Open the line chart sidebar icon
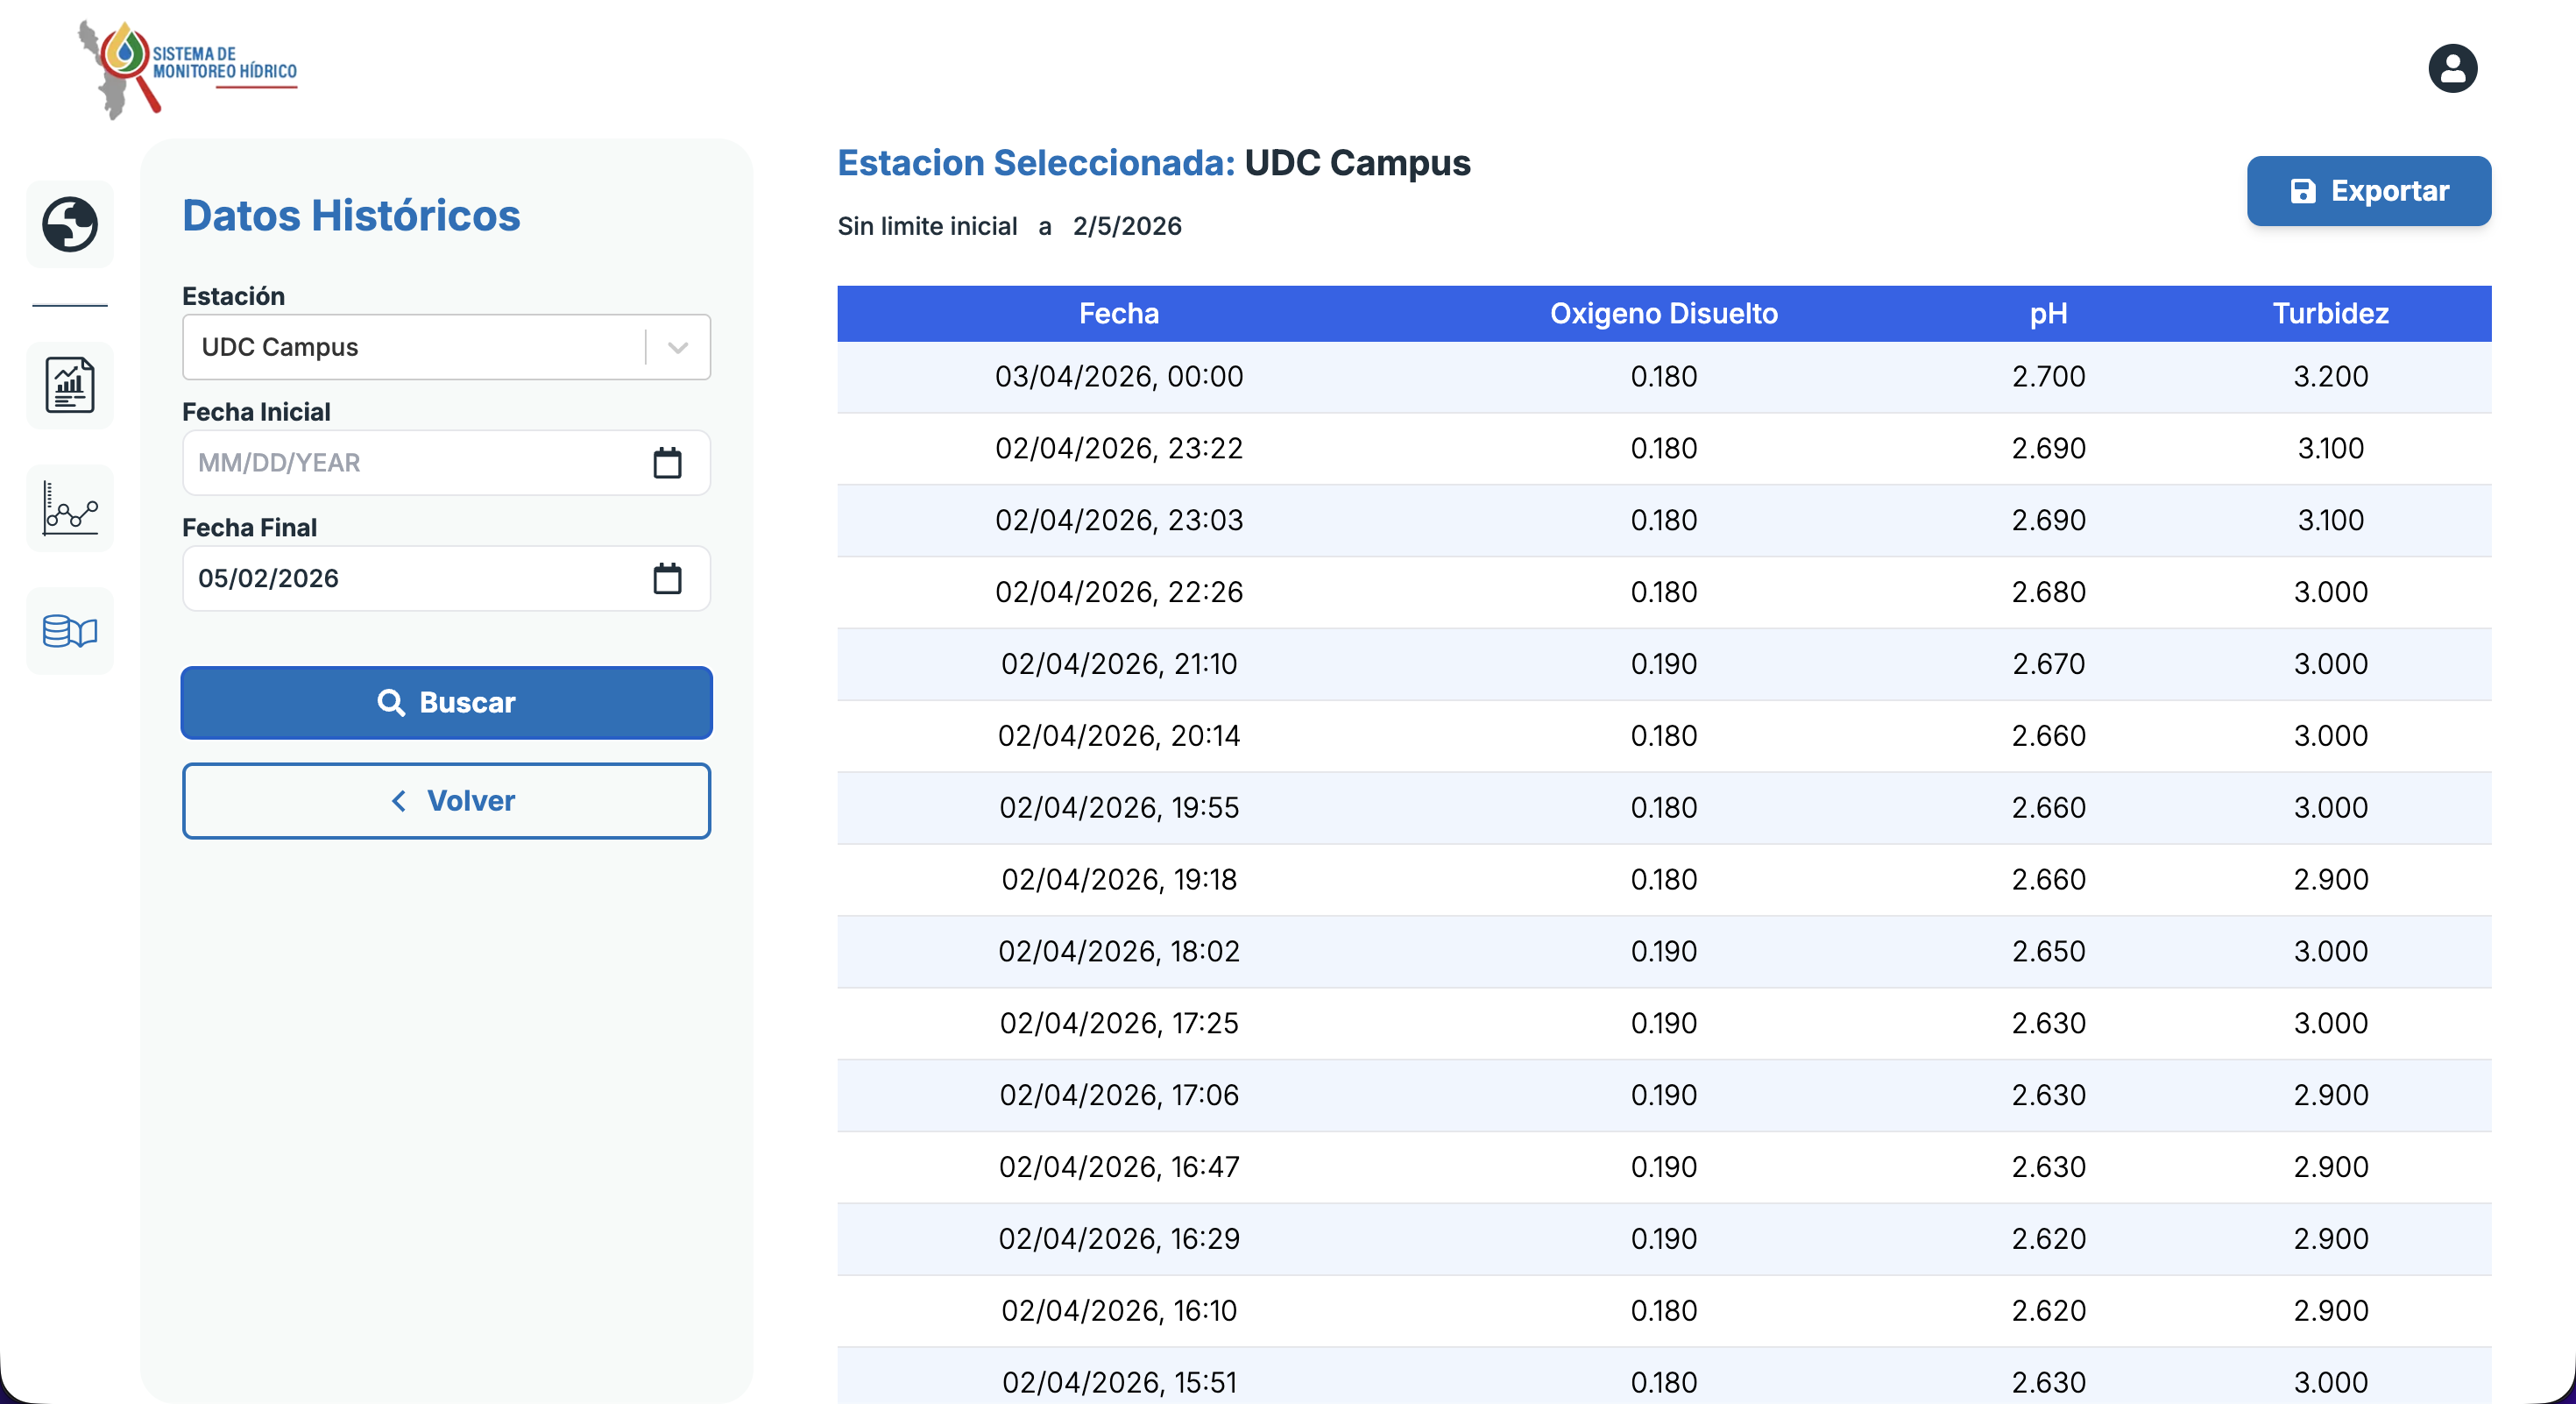Image resolution: width=2576 pixels, height=1404 pixels. click(x=70, y=508)
